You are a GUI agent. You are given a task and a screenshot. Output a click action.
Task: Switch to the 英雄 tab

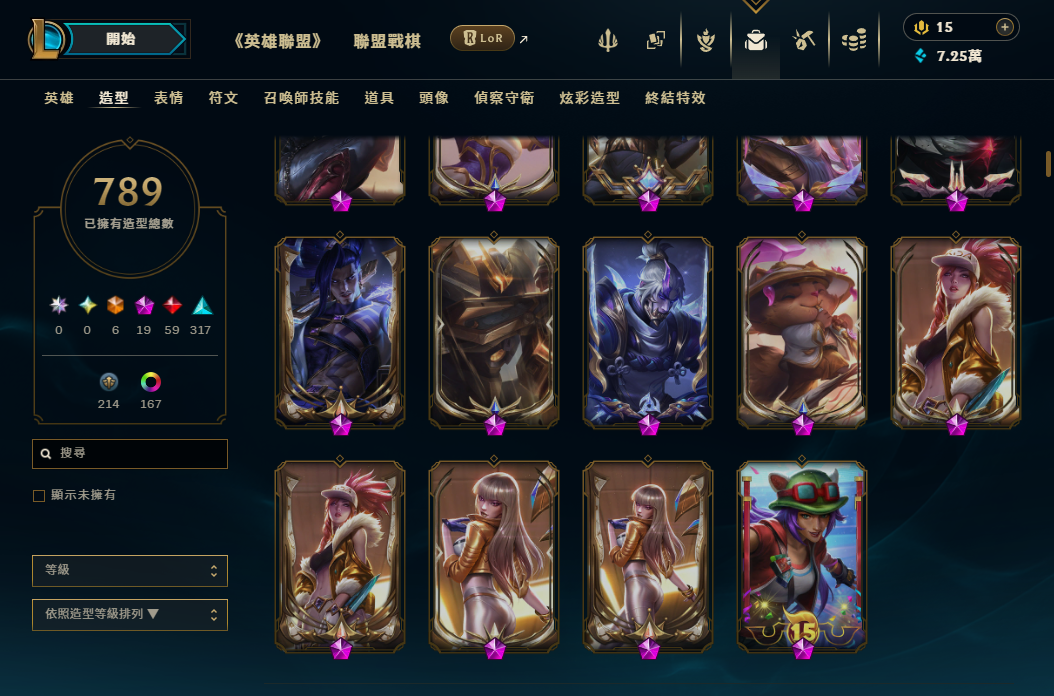click(x=59, y=98)
